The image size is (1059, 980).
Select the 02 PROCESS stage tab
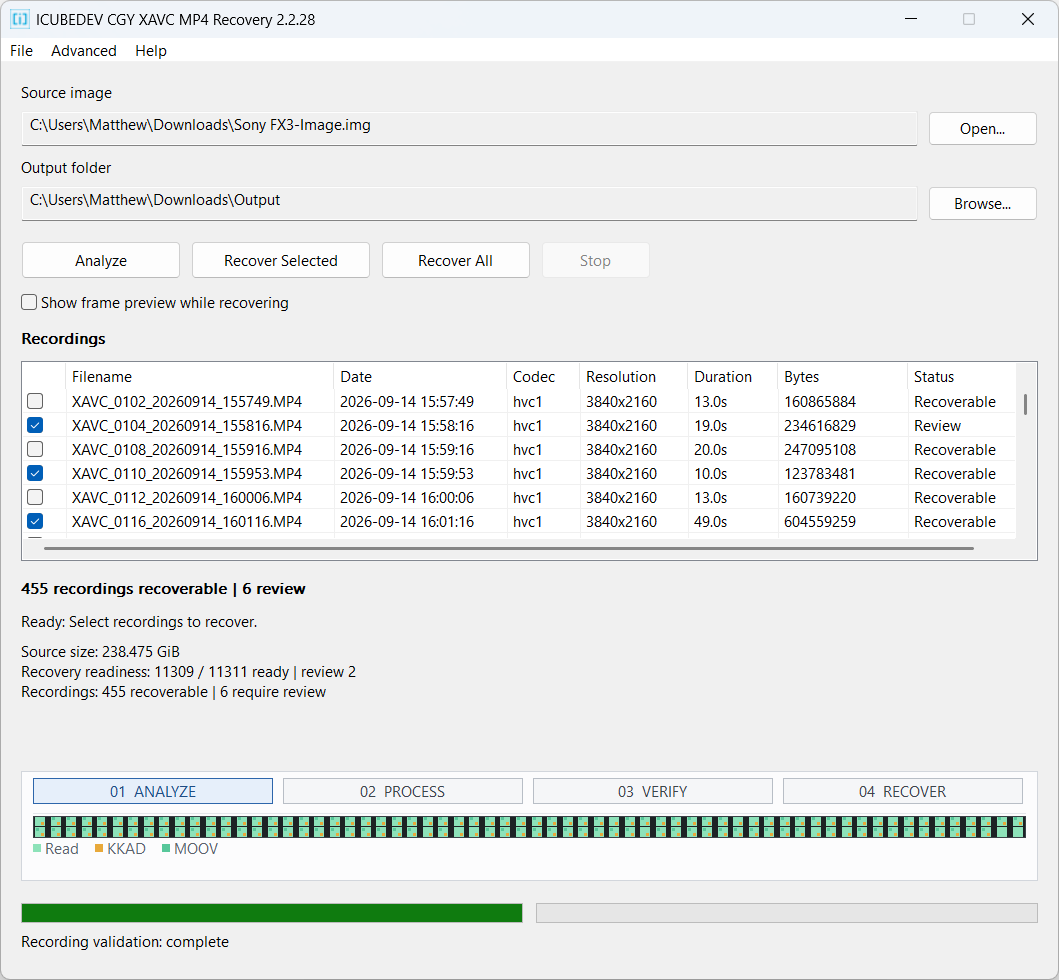(x=403, y=791)
